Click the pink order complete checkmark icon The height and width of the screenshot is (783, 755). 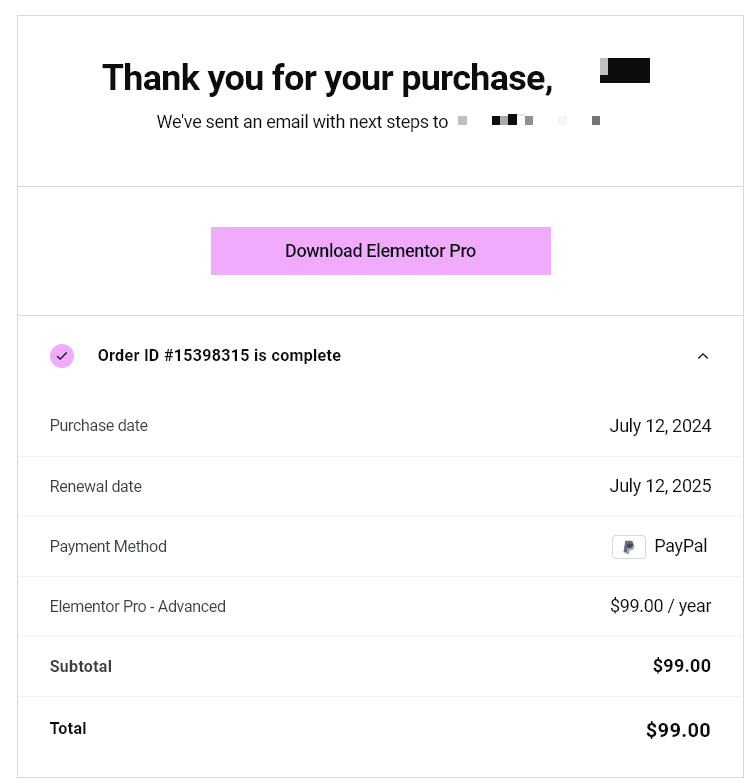[x=62, y=356]
